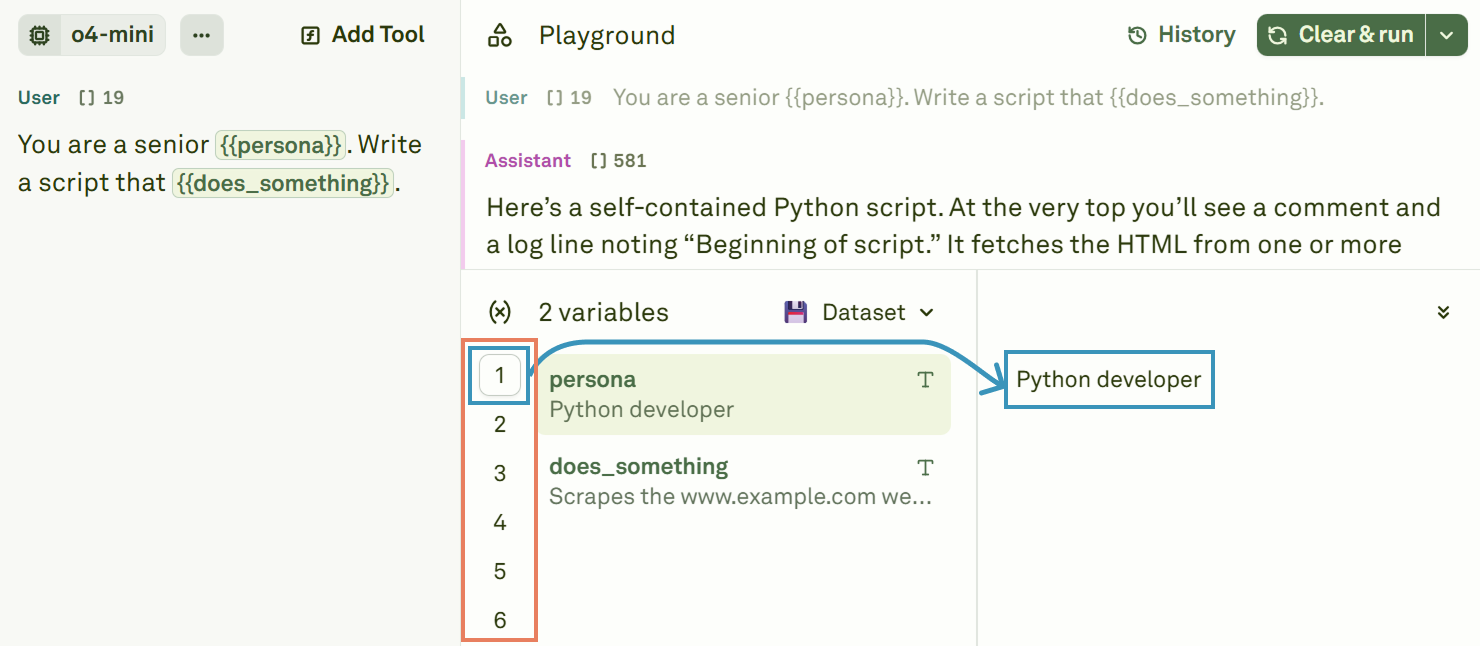Screen dimensions: 1480x646
Task: Collapse the output panel via double chevron
Action: coord(1443,311)
